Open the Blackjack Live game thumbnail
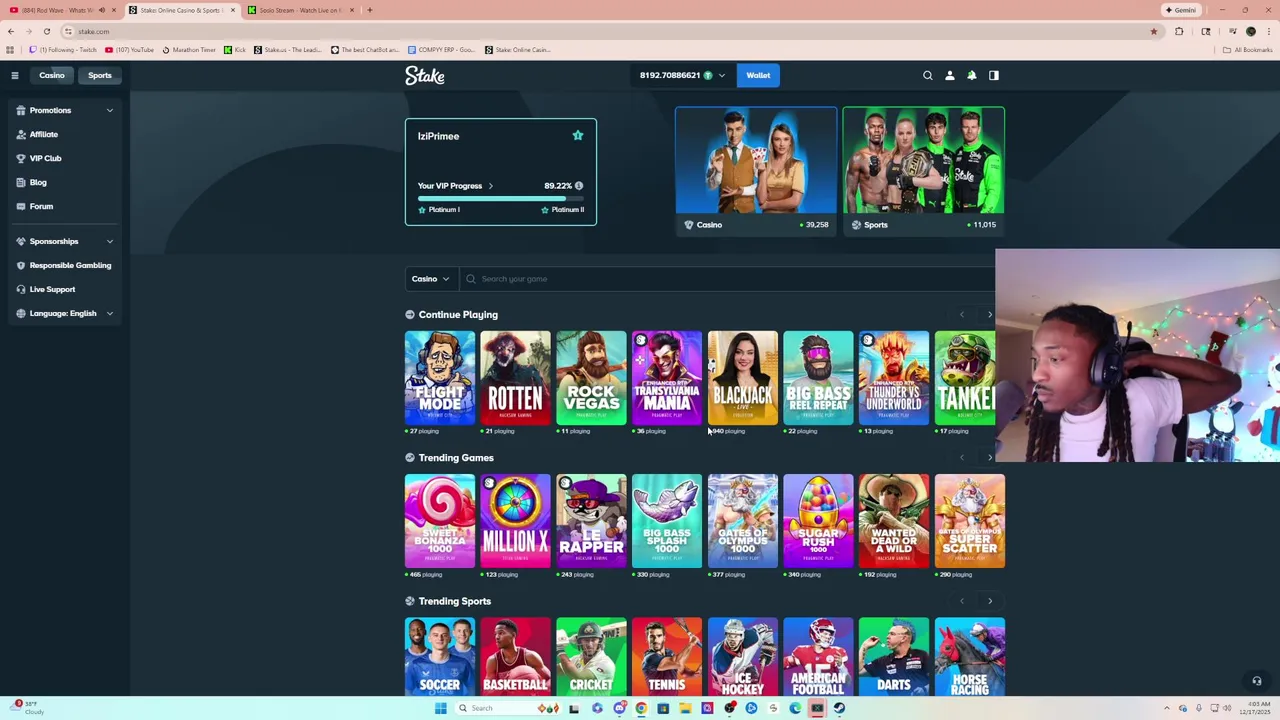1280x720 pixels. [x=743, y=378]
